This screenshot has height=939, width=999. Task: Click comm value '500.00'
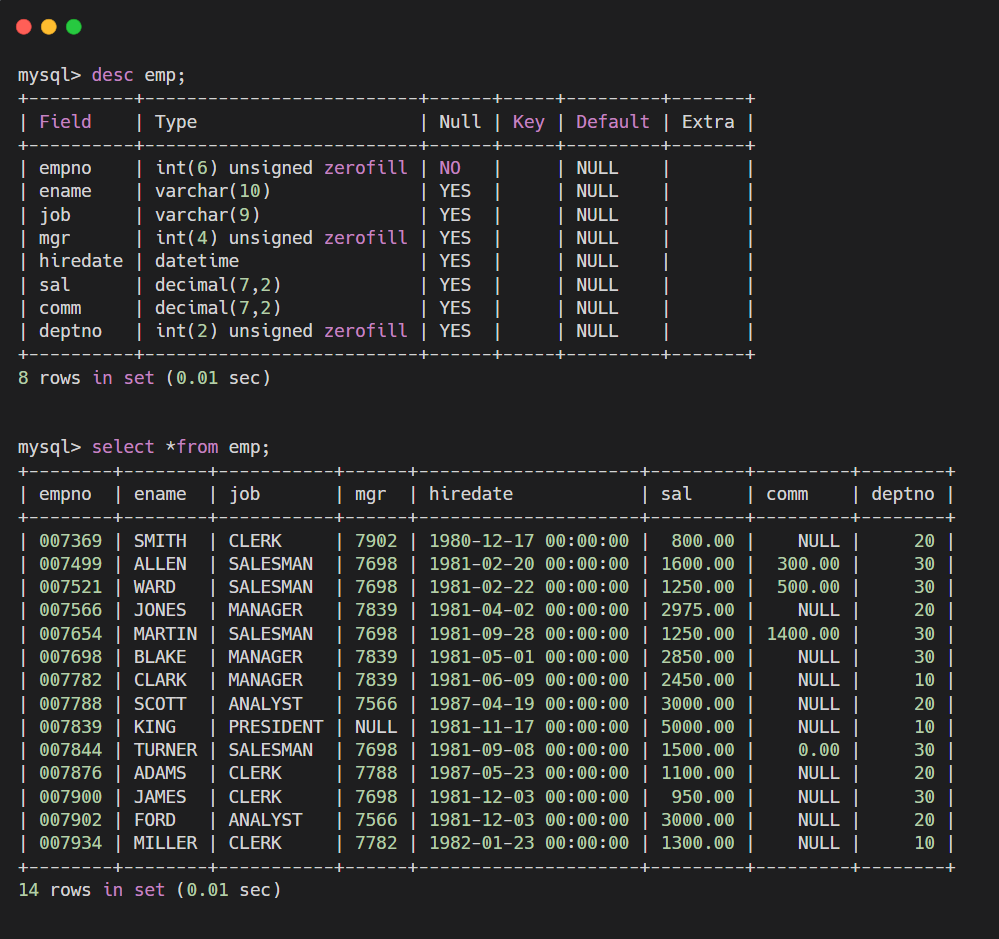[x=808, y=587]
